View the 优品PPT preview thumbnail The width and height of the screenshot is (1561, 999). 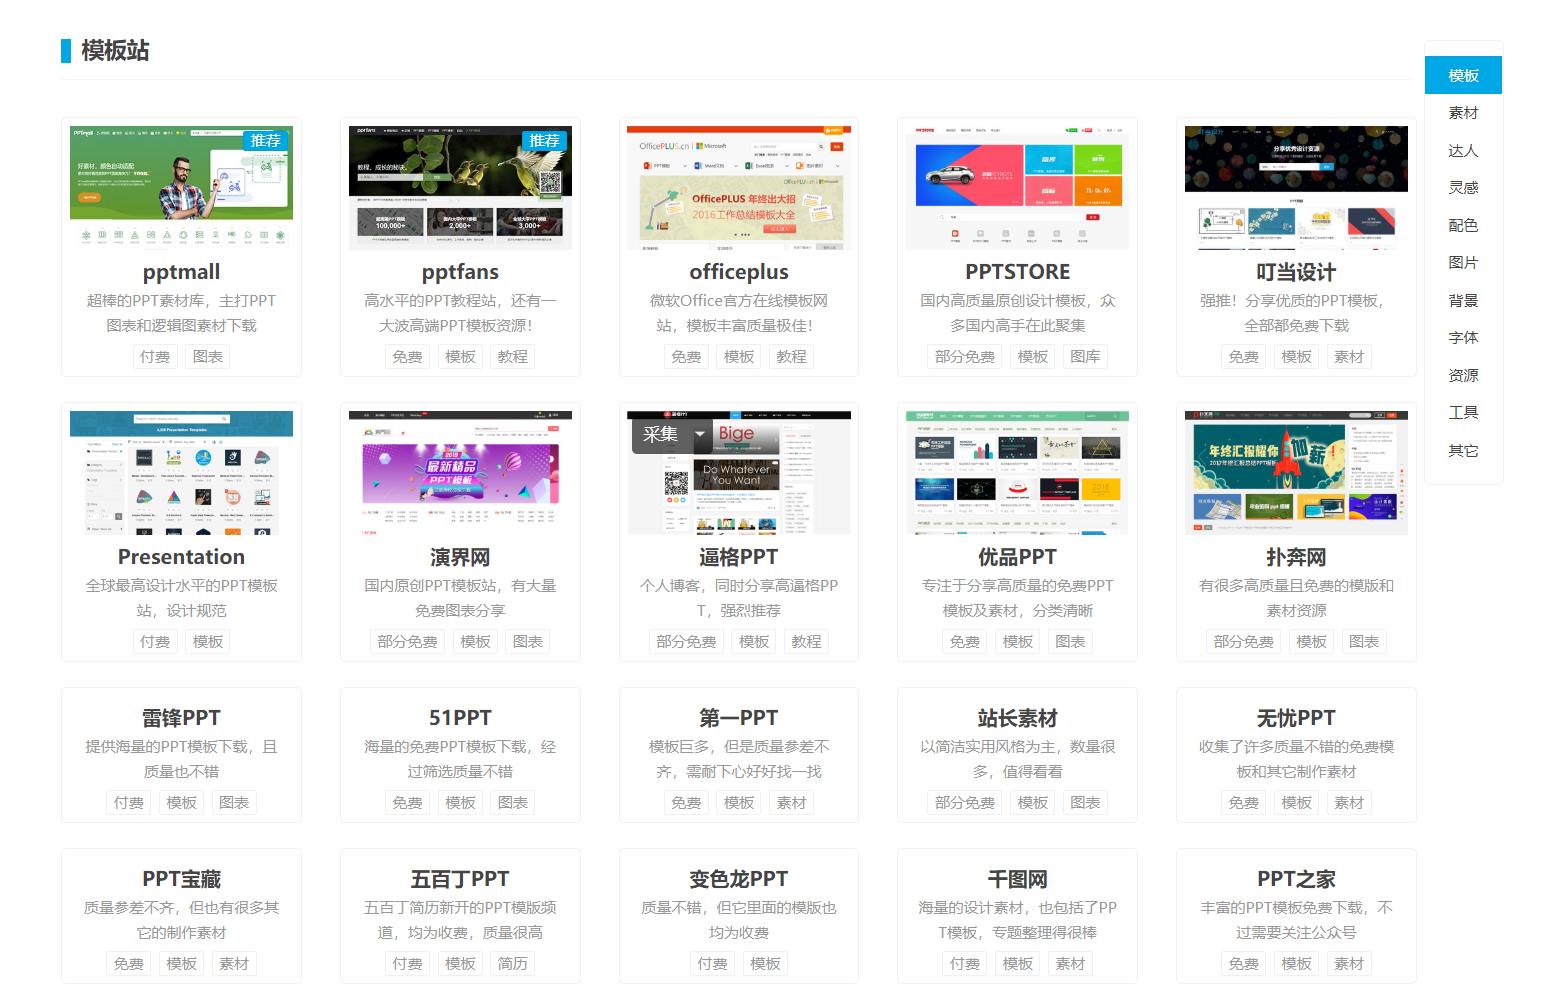[1017, 472]
